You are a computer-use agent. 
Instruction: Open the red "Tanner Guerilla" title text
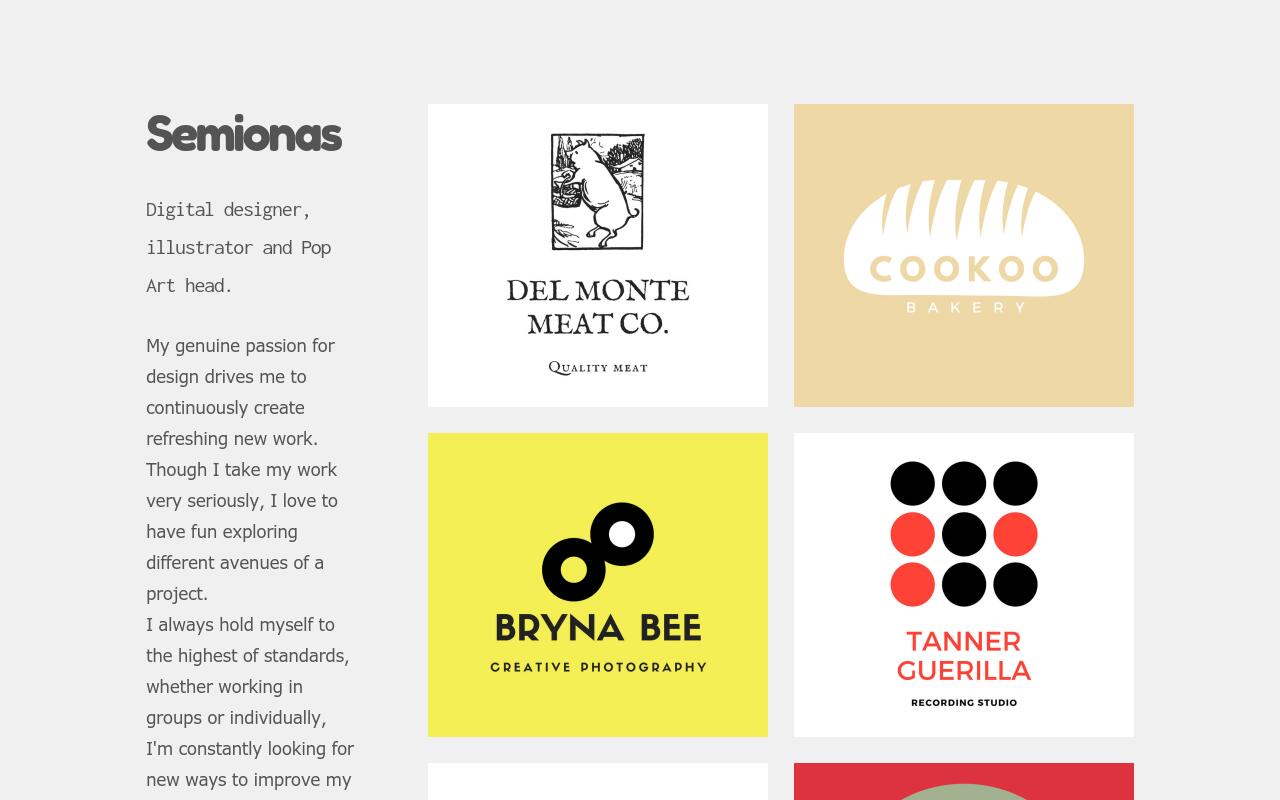pos(964,656)
